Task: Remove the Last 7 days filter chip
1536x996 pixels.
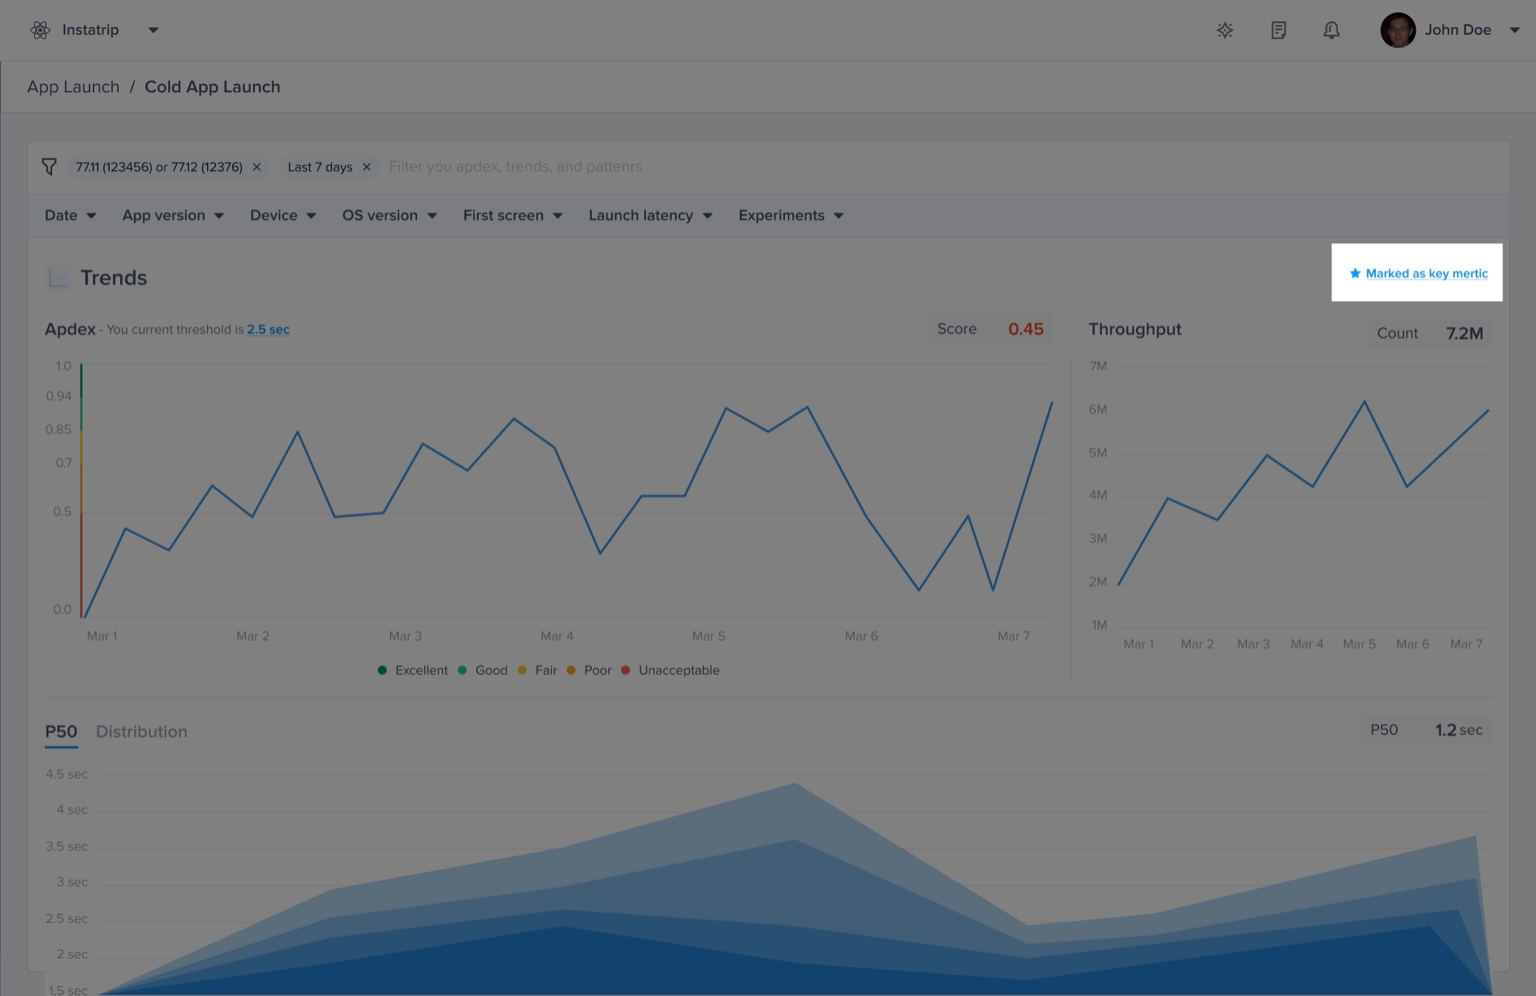Action: click(367, 167)
